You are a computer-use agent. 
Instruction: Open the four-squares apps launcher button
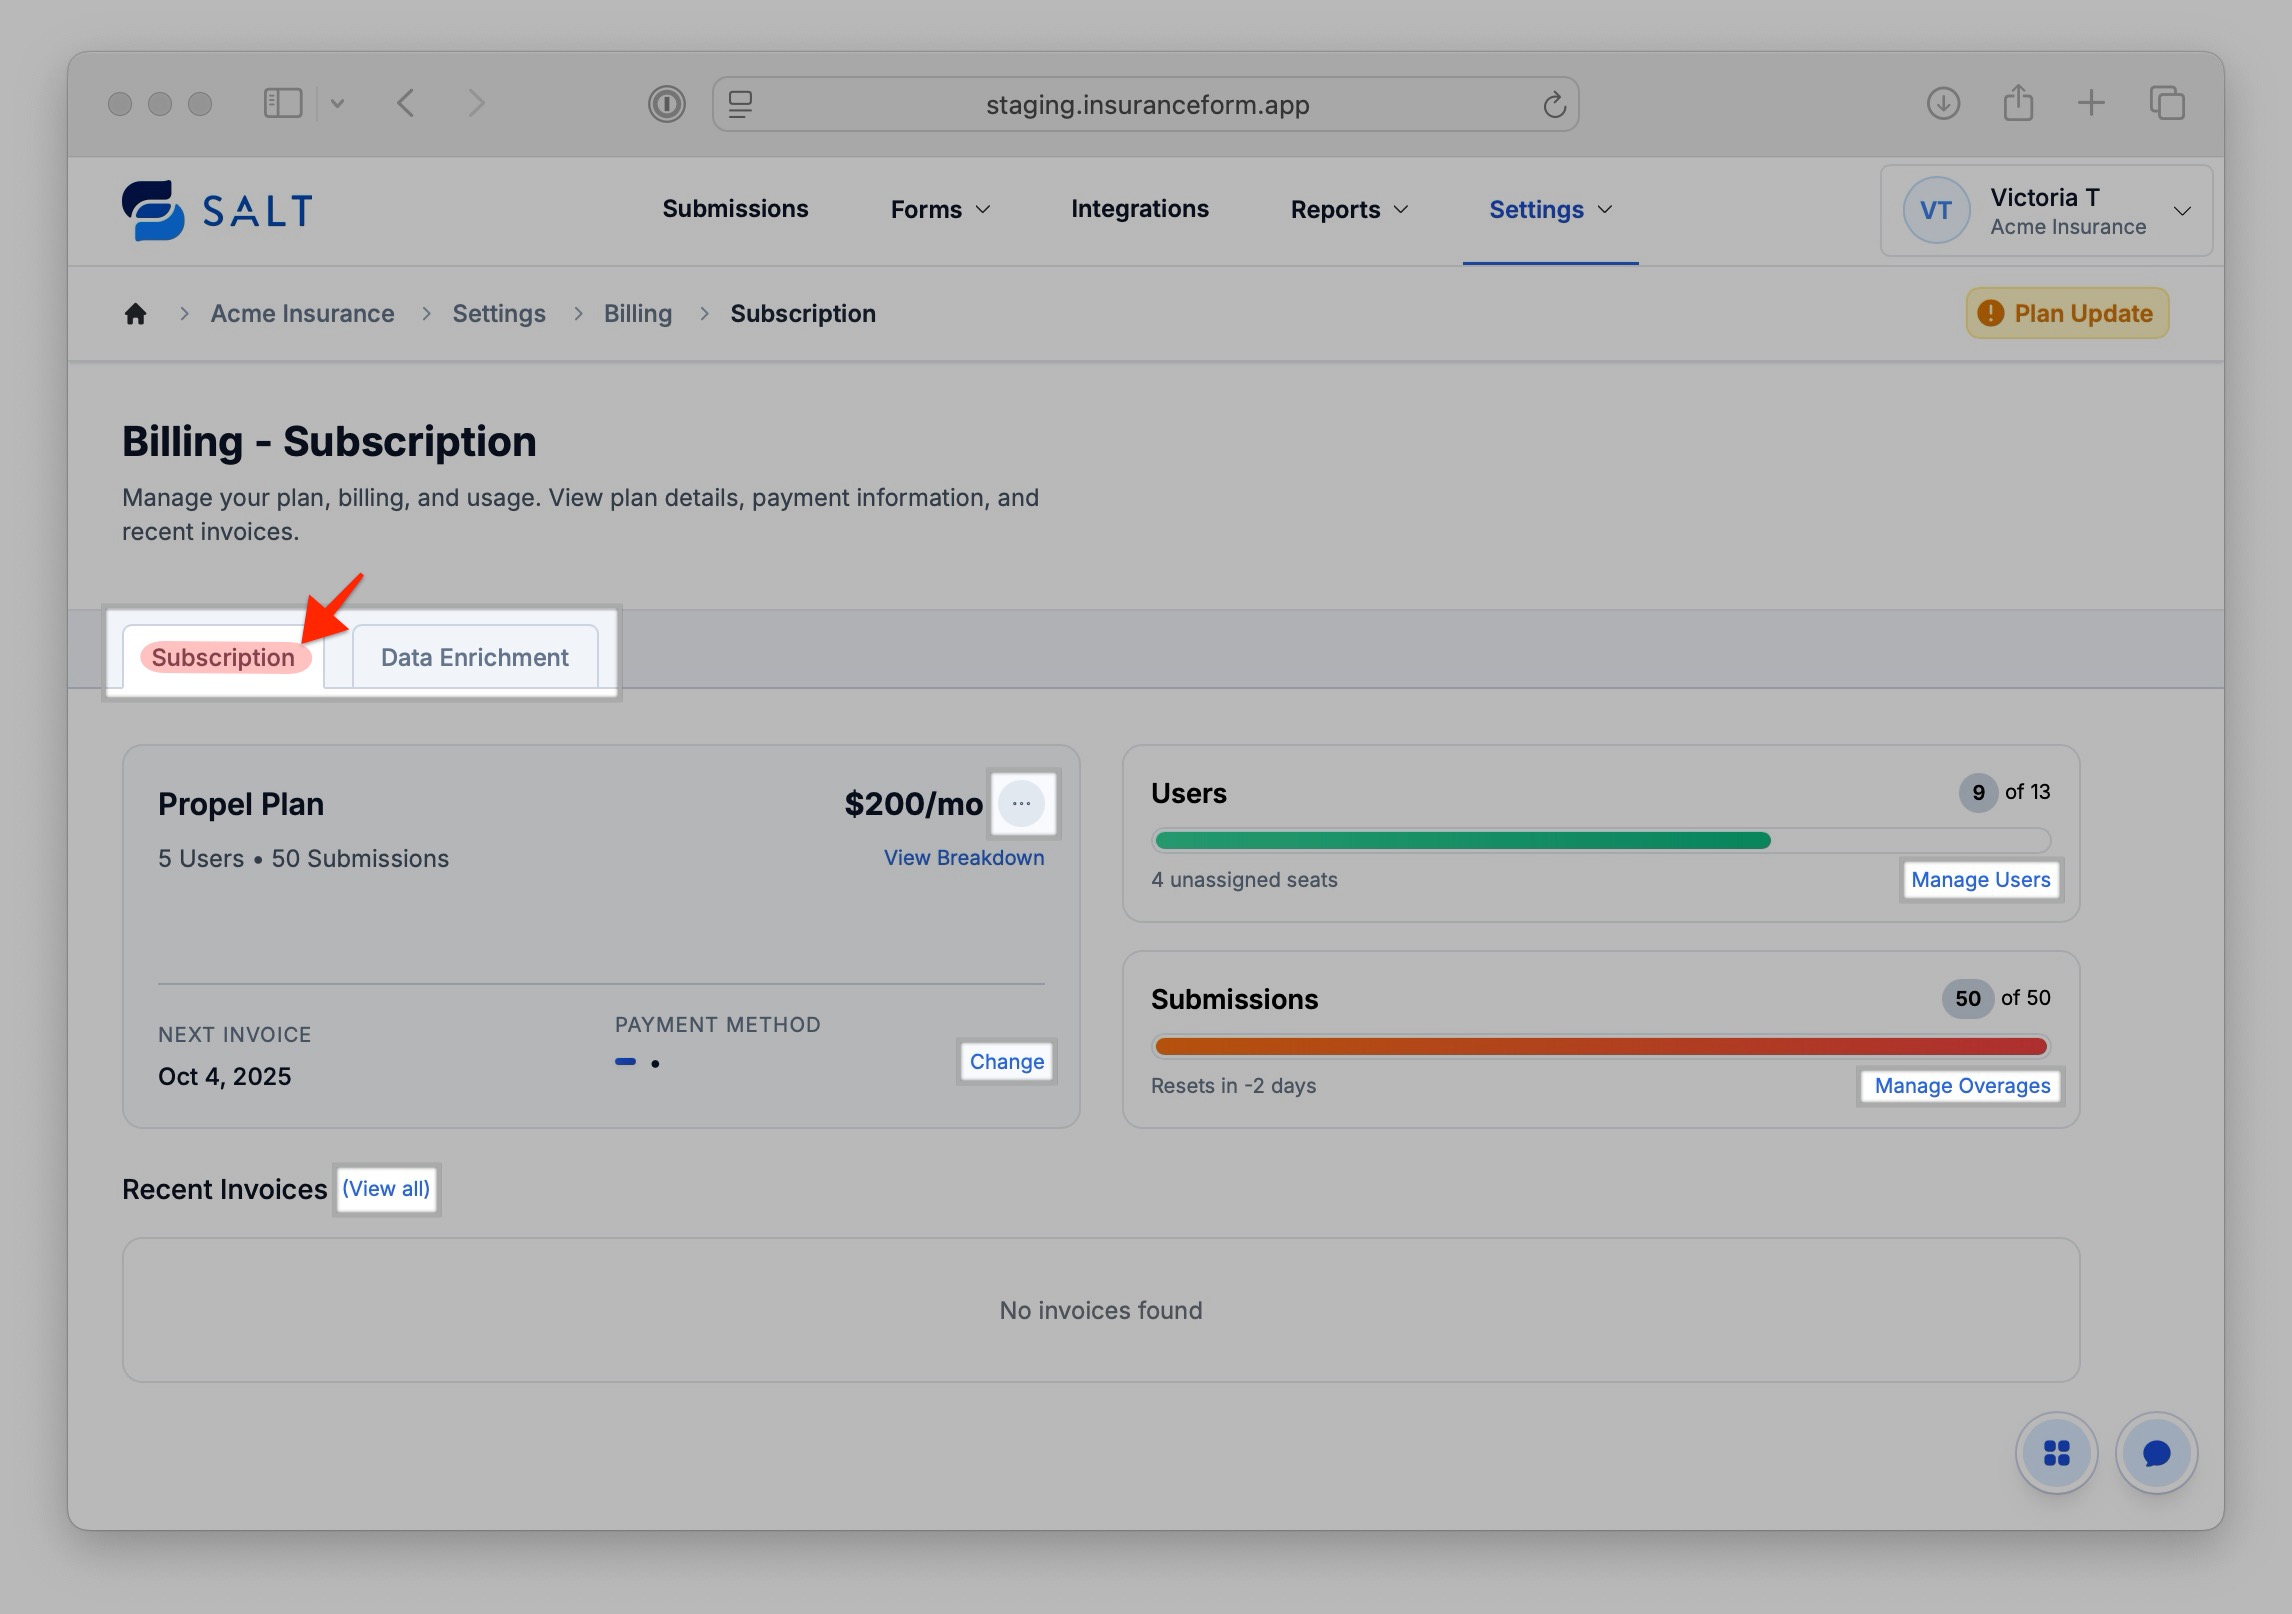[2056, 1453]
